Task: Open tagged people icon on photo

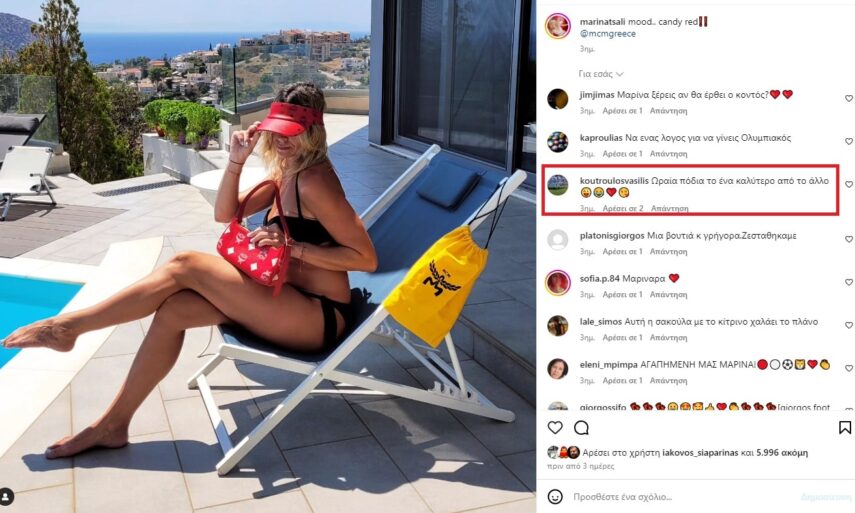Action: click(6, 497)
